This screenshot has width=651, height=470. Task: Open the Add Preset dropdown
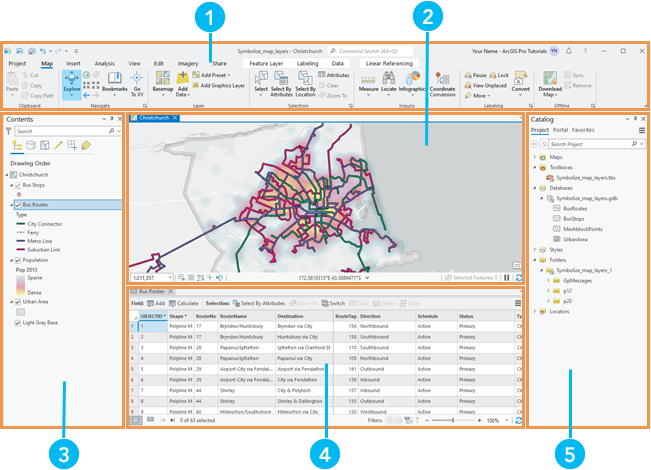pyautogui.click(x=212, y=75)
